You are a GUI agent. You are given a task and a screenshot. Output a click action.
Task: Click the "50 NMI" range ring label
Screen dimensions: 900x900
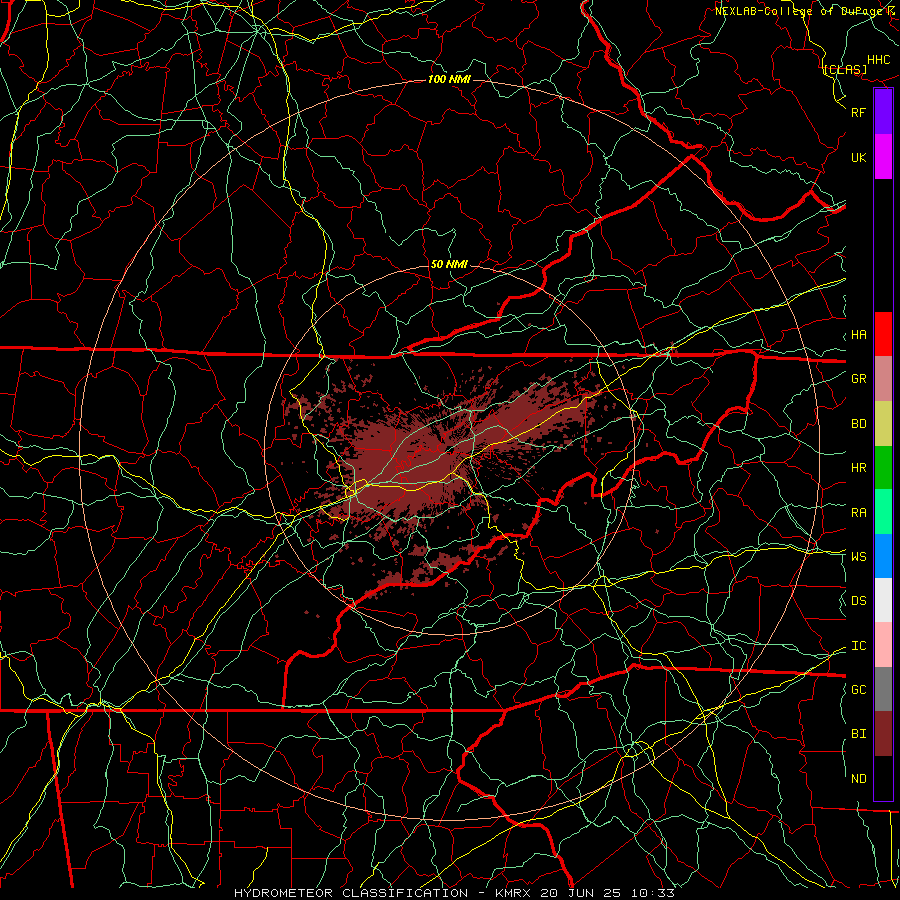click(449, 264)
